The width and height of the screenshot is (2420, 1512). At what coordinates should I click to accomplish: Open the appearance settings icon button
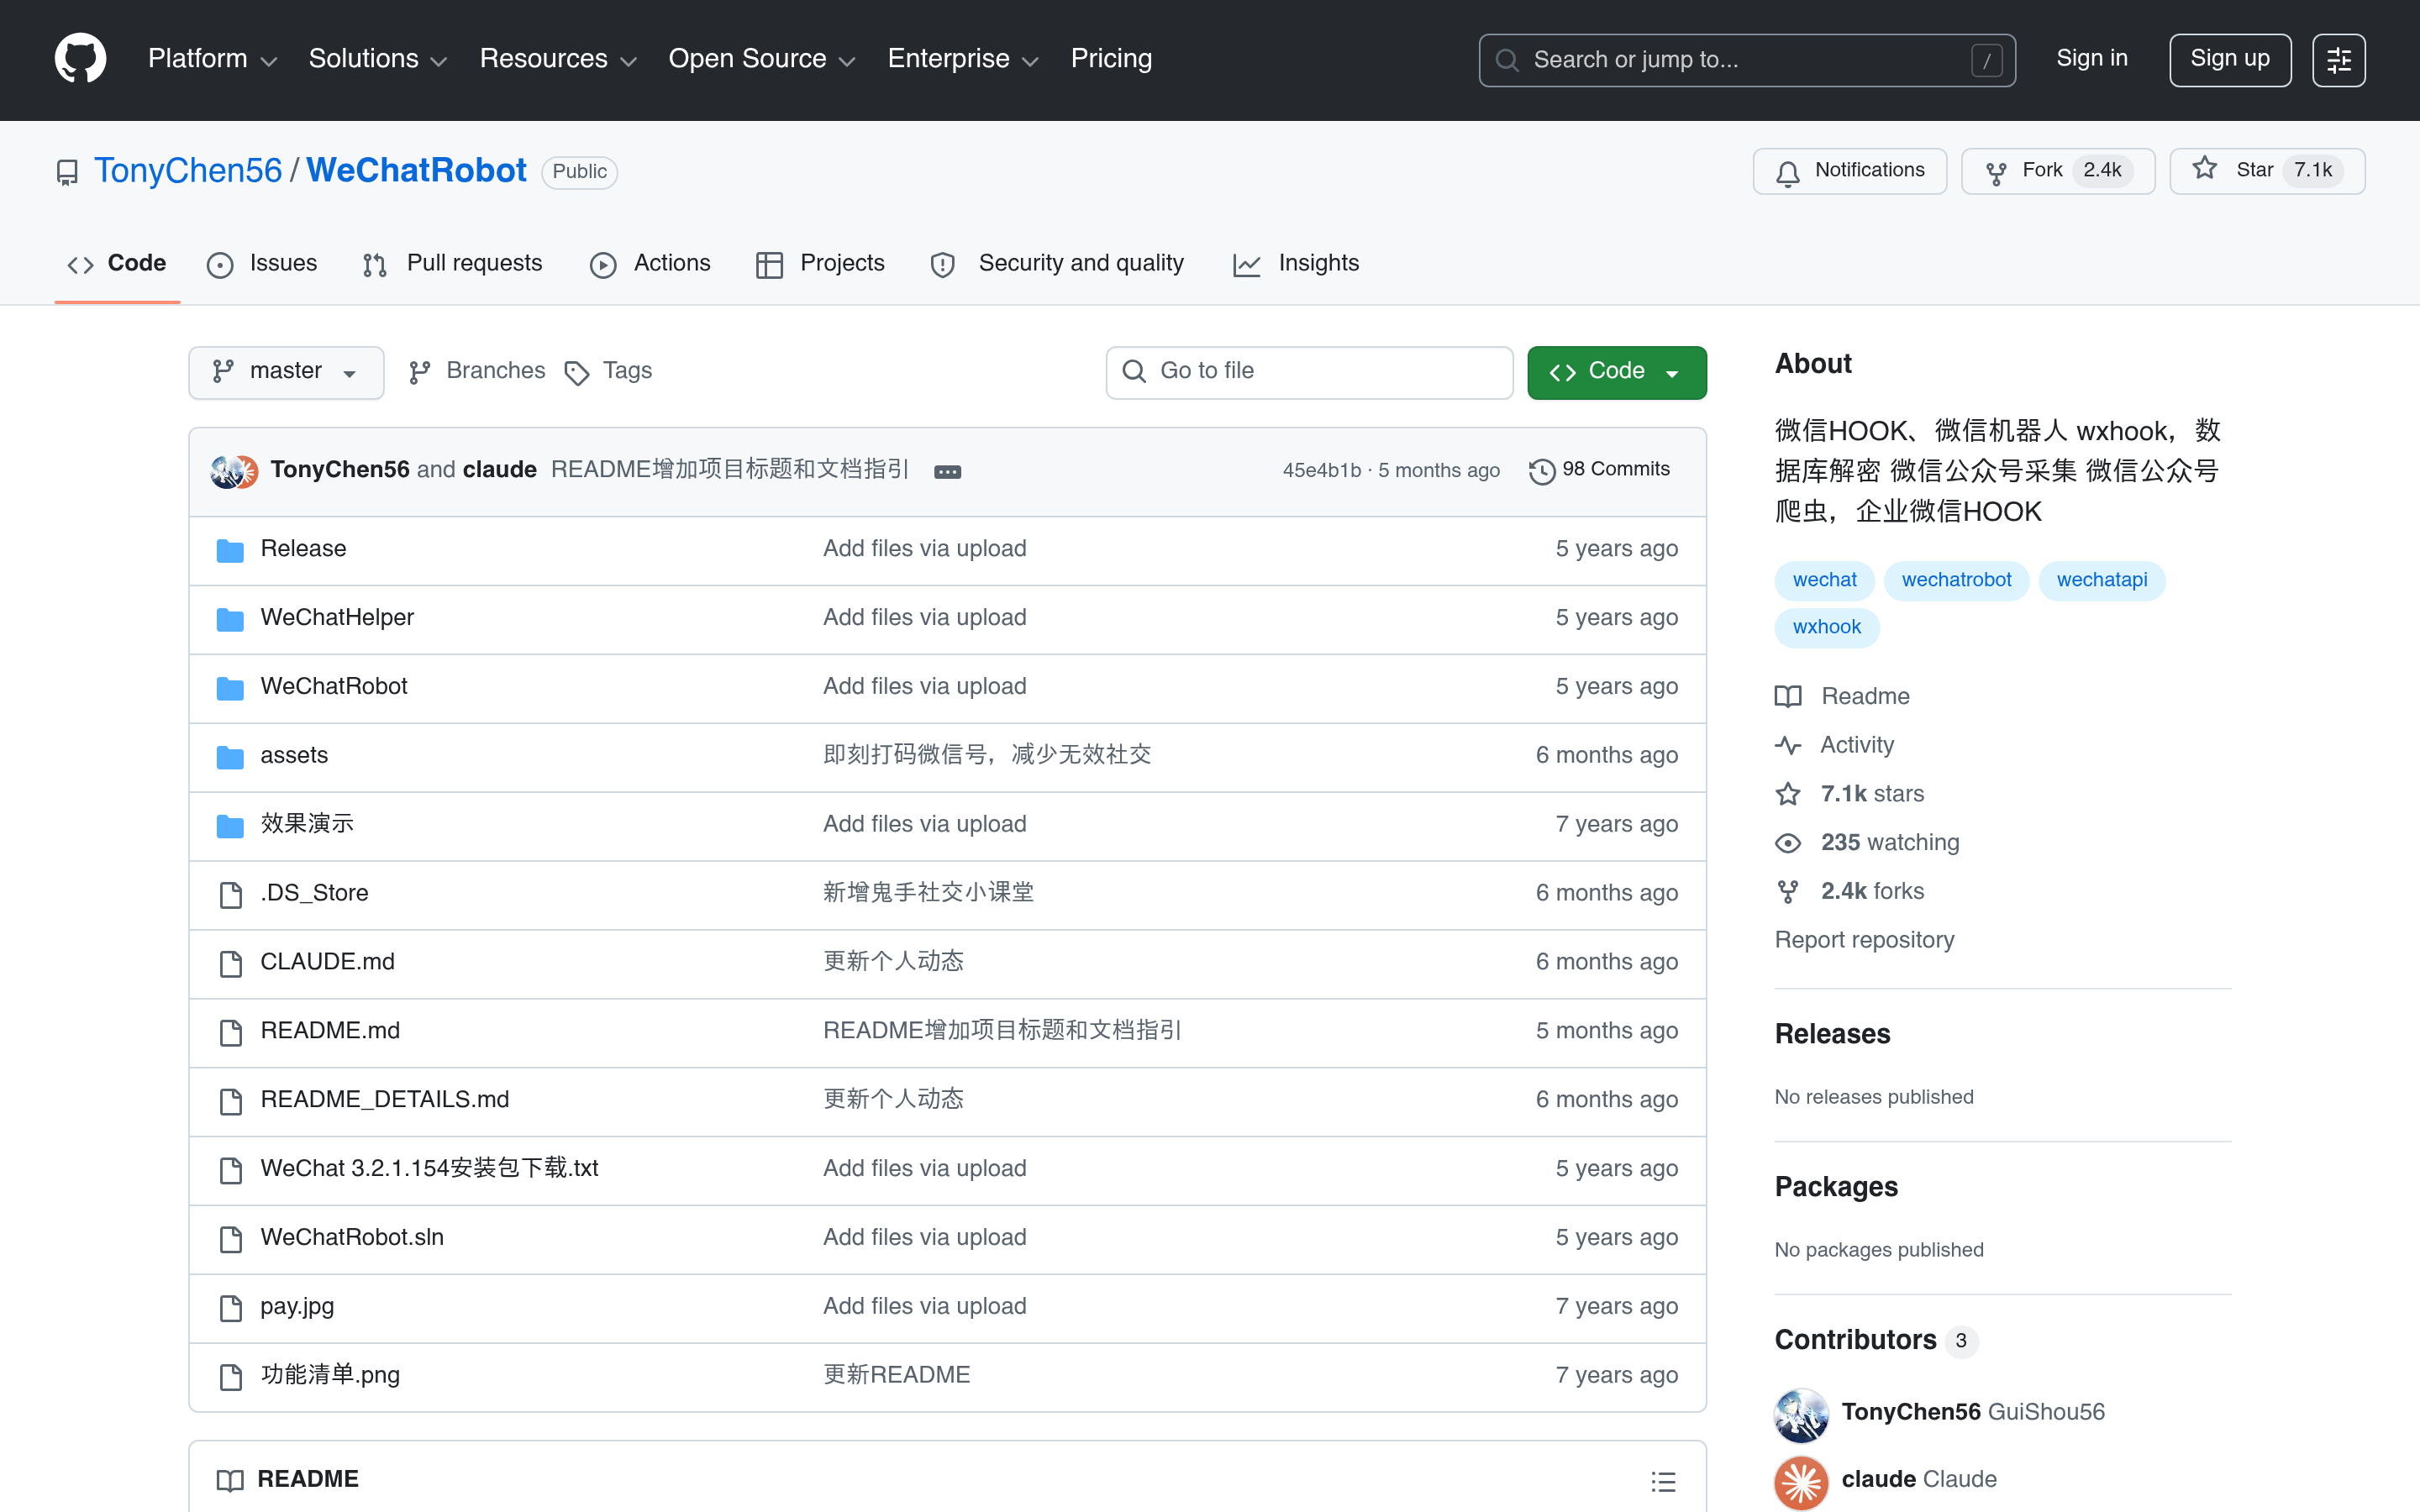pyautogui.click(x=2338, y=60)
